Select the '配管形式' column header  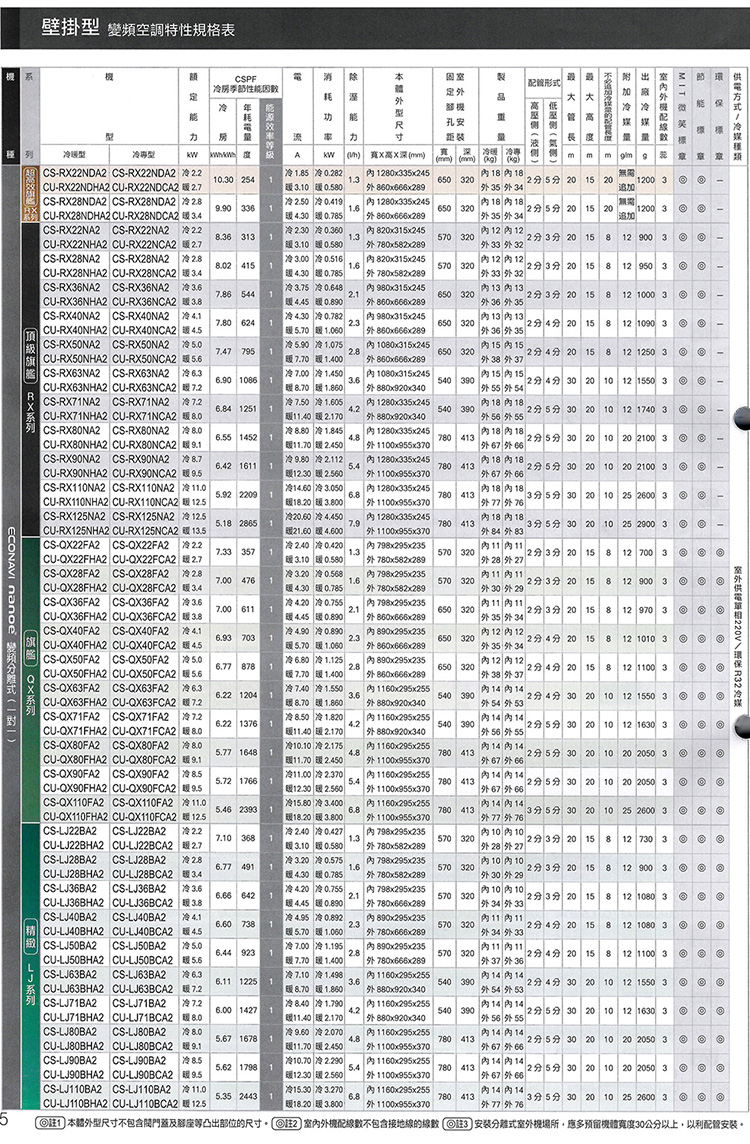[x=543, y=82]
